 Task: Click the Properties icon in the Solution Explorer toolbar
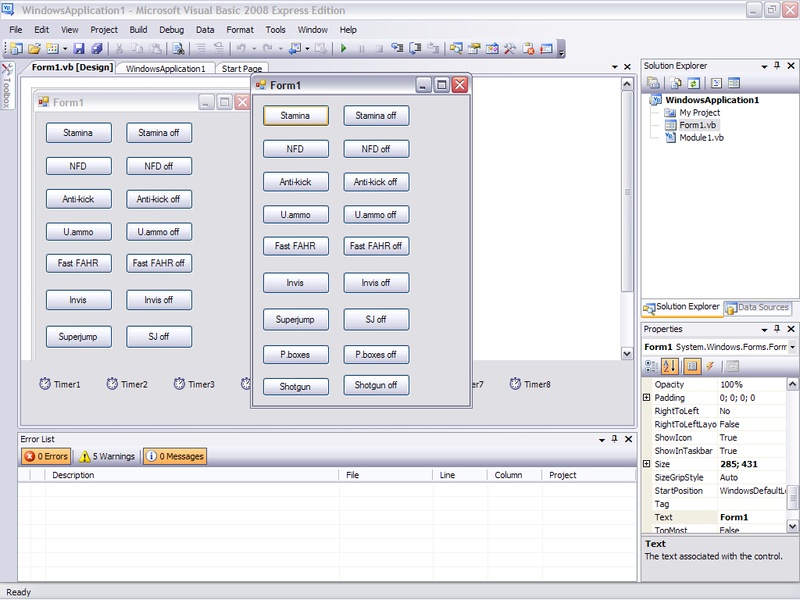[x=654, y=83]
